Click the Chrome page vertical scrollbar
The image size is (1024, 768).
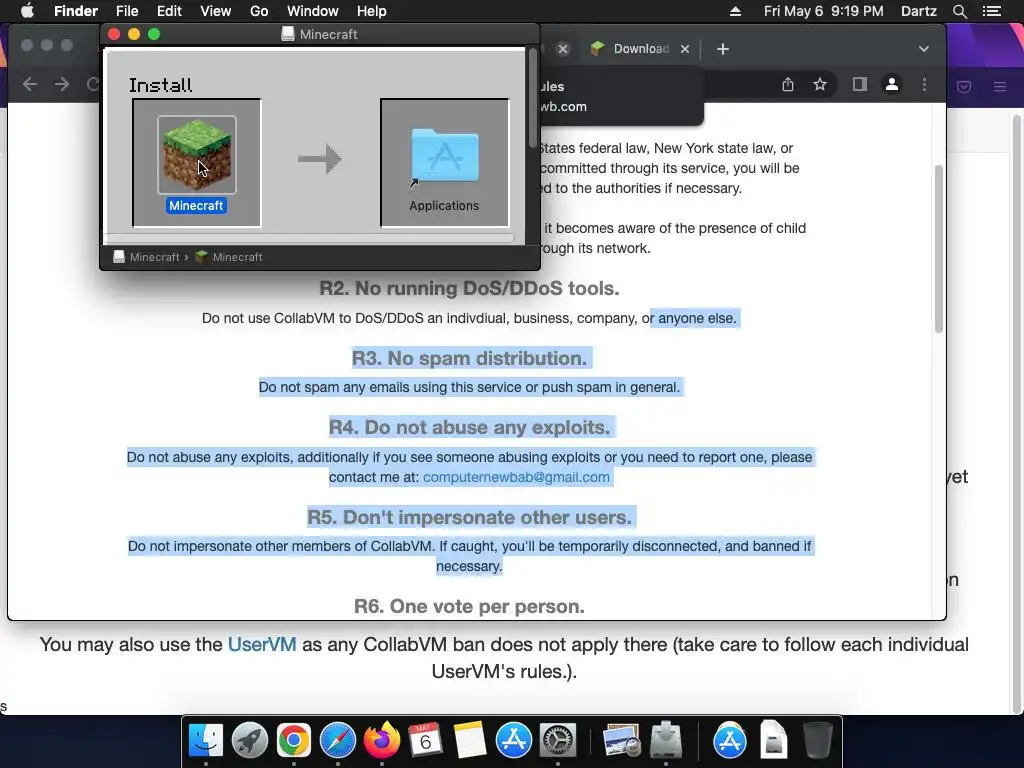tap(938, 248)
